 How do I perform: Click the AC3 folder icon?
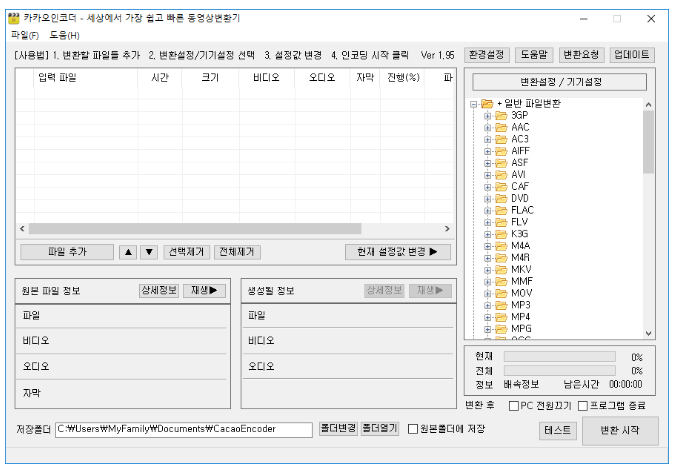[x=501, y=139]
